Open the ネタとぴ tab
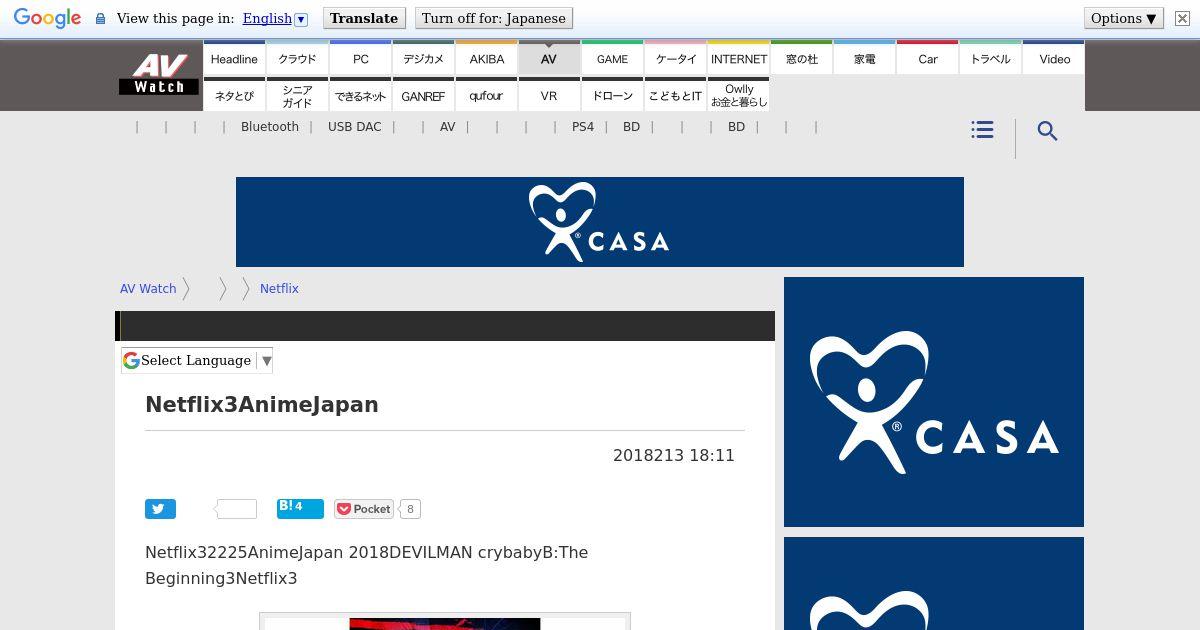The width and height of the screenshot is (1200, 630). pyautogui.click(x=234, y=95)
